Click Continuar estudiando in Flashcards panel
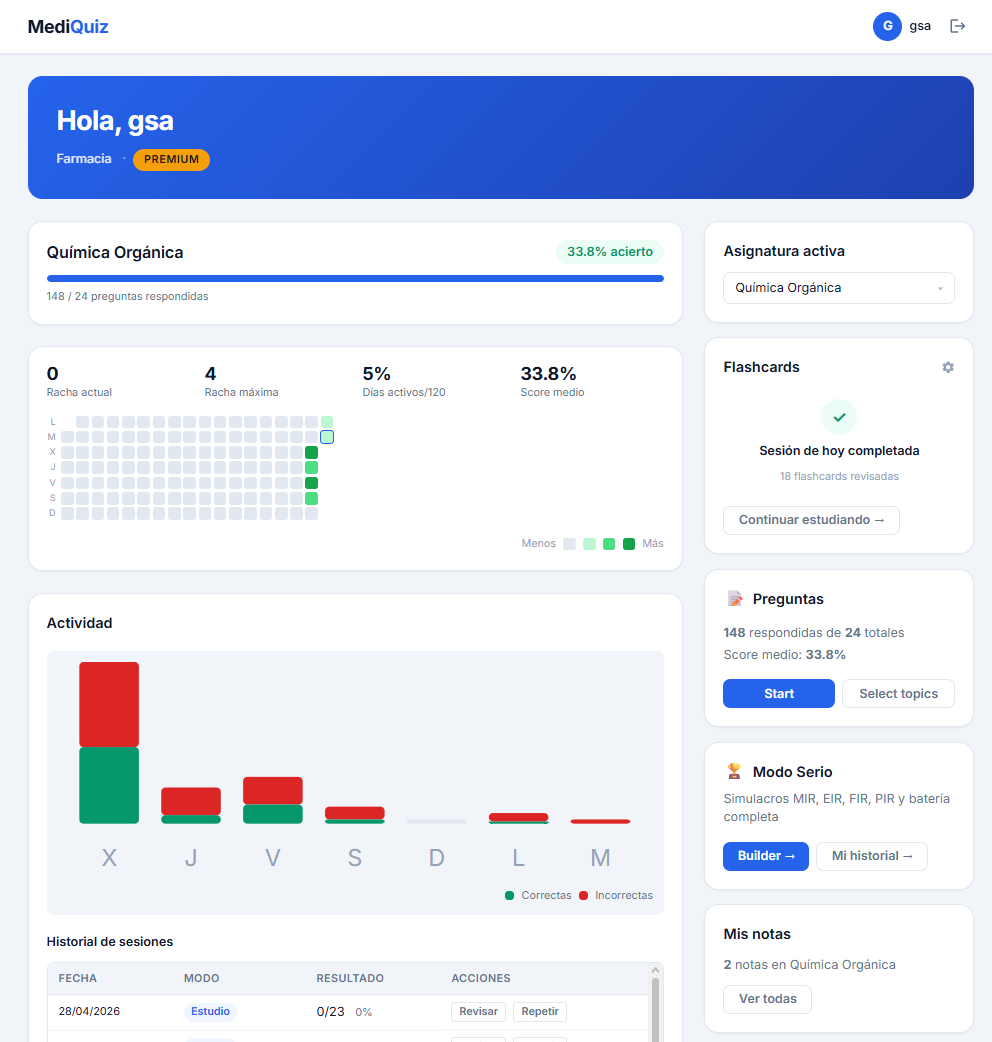Image resolution: width=992 pixels, height=1042 pixels. click(x=811, y=520)
